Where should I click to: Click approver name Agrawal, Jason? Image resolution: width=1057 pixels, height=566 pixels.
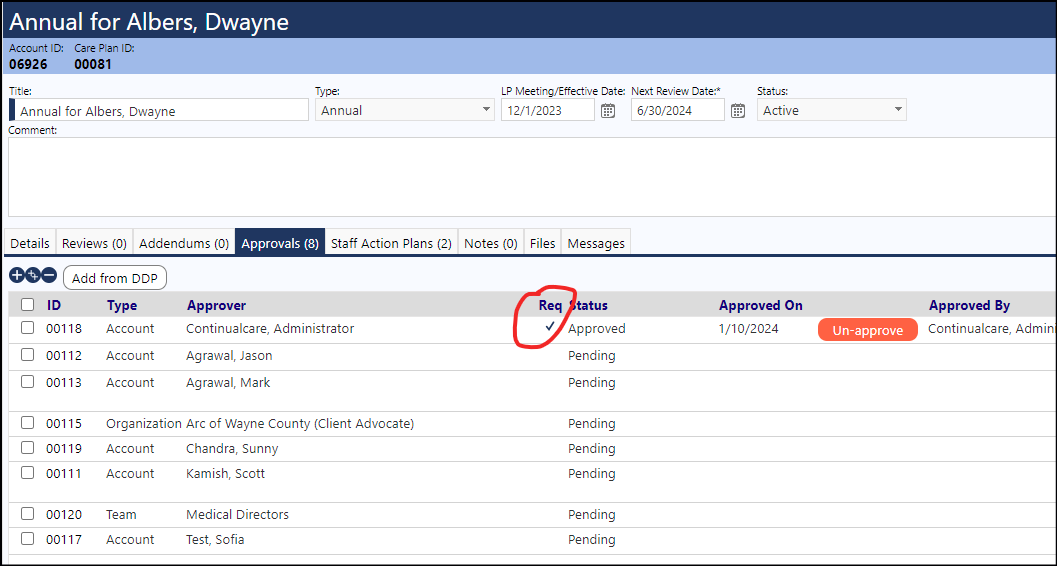(x=229, y=355)
